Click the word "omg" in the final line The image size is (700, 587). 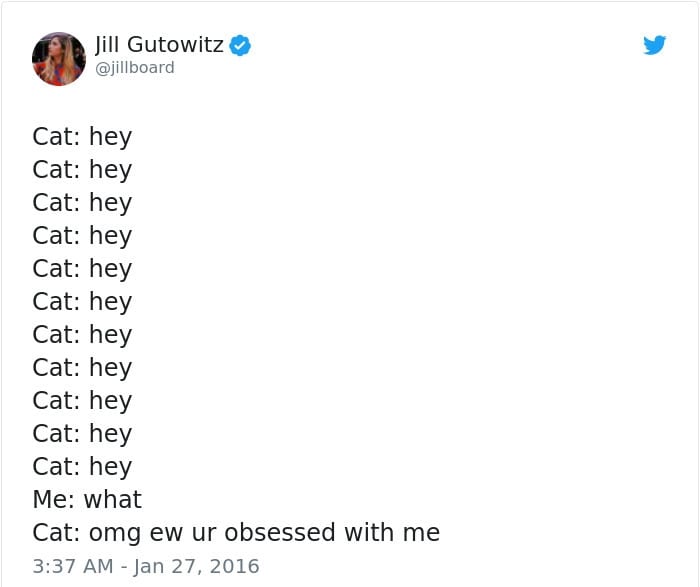coord(115,533)
